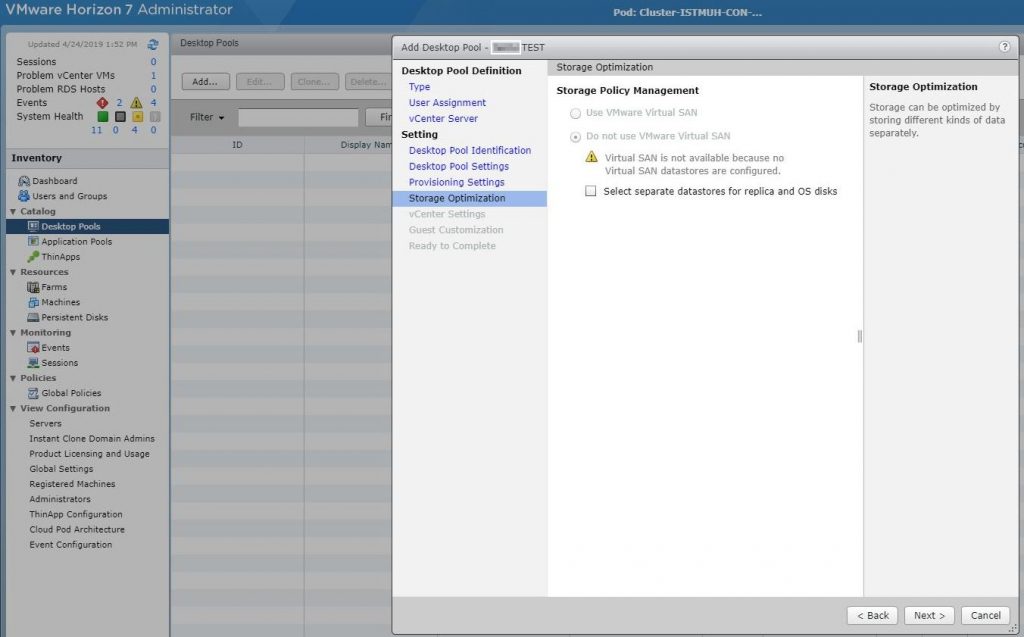Viewport: 1024px width, 637px height.
Task: Click the Next > button
Action: (x=929, y=615)
